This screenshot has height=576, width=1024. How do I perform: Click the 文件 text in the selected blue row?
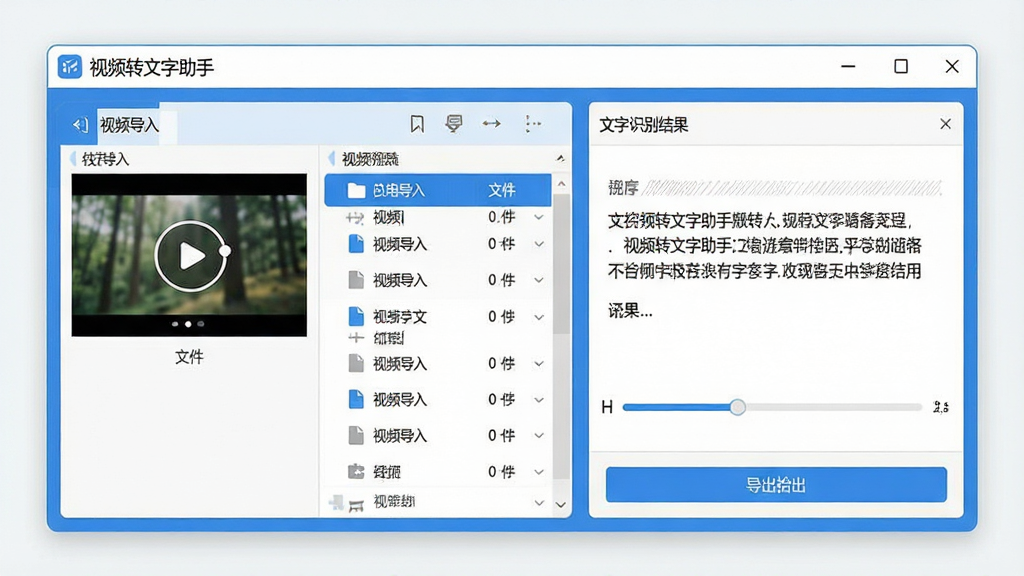point(502,190)
